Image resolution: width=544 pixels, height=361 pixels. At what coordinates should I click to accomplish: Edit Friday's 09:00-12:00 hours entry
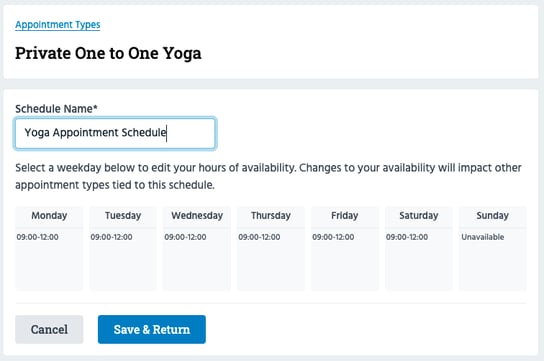333,237
